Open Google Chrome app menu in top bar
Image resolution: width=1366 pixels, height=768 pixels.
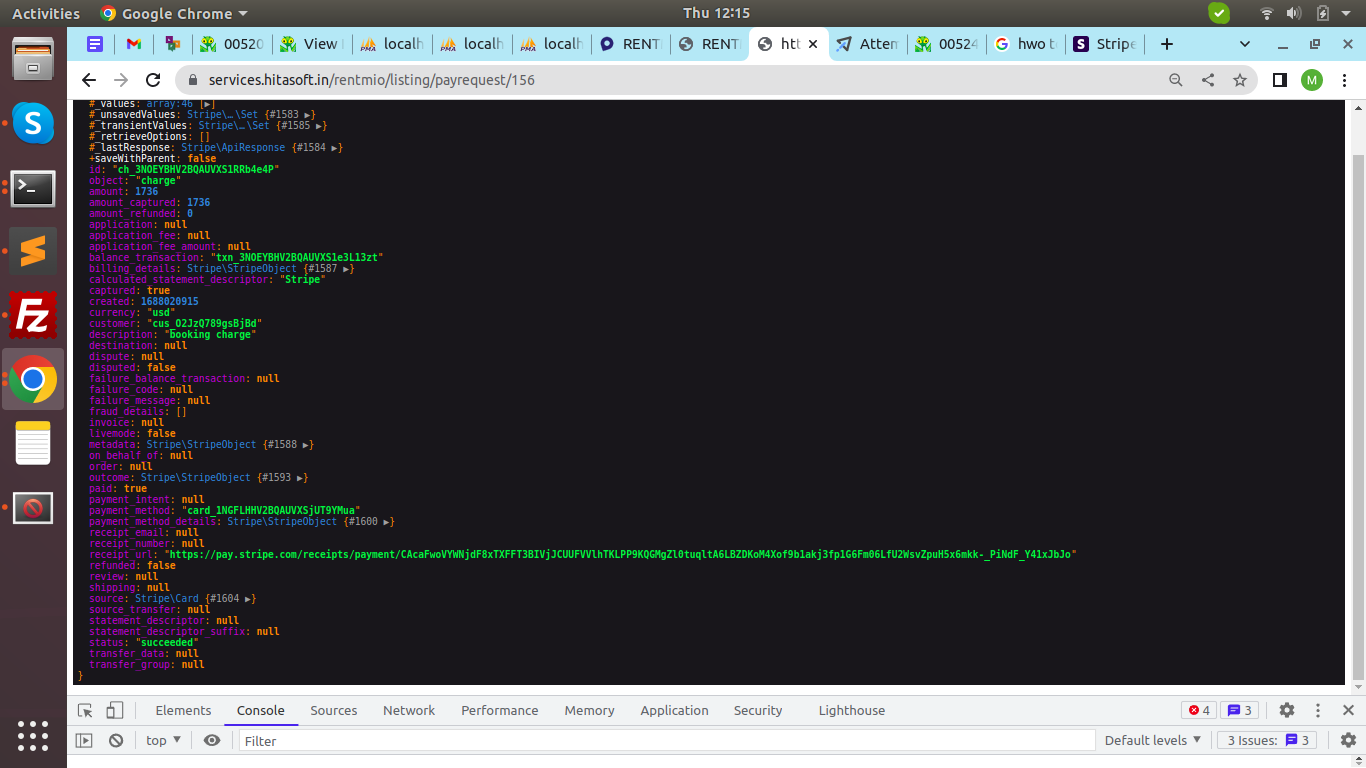click(174, 13)
